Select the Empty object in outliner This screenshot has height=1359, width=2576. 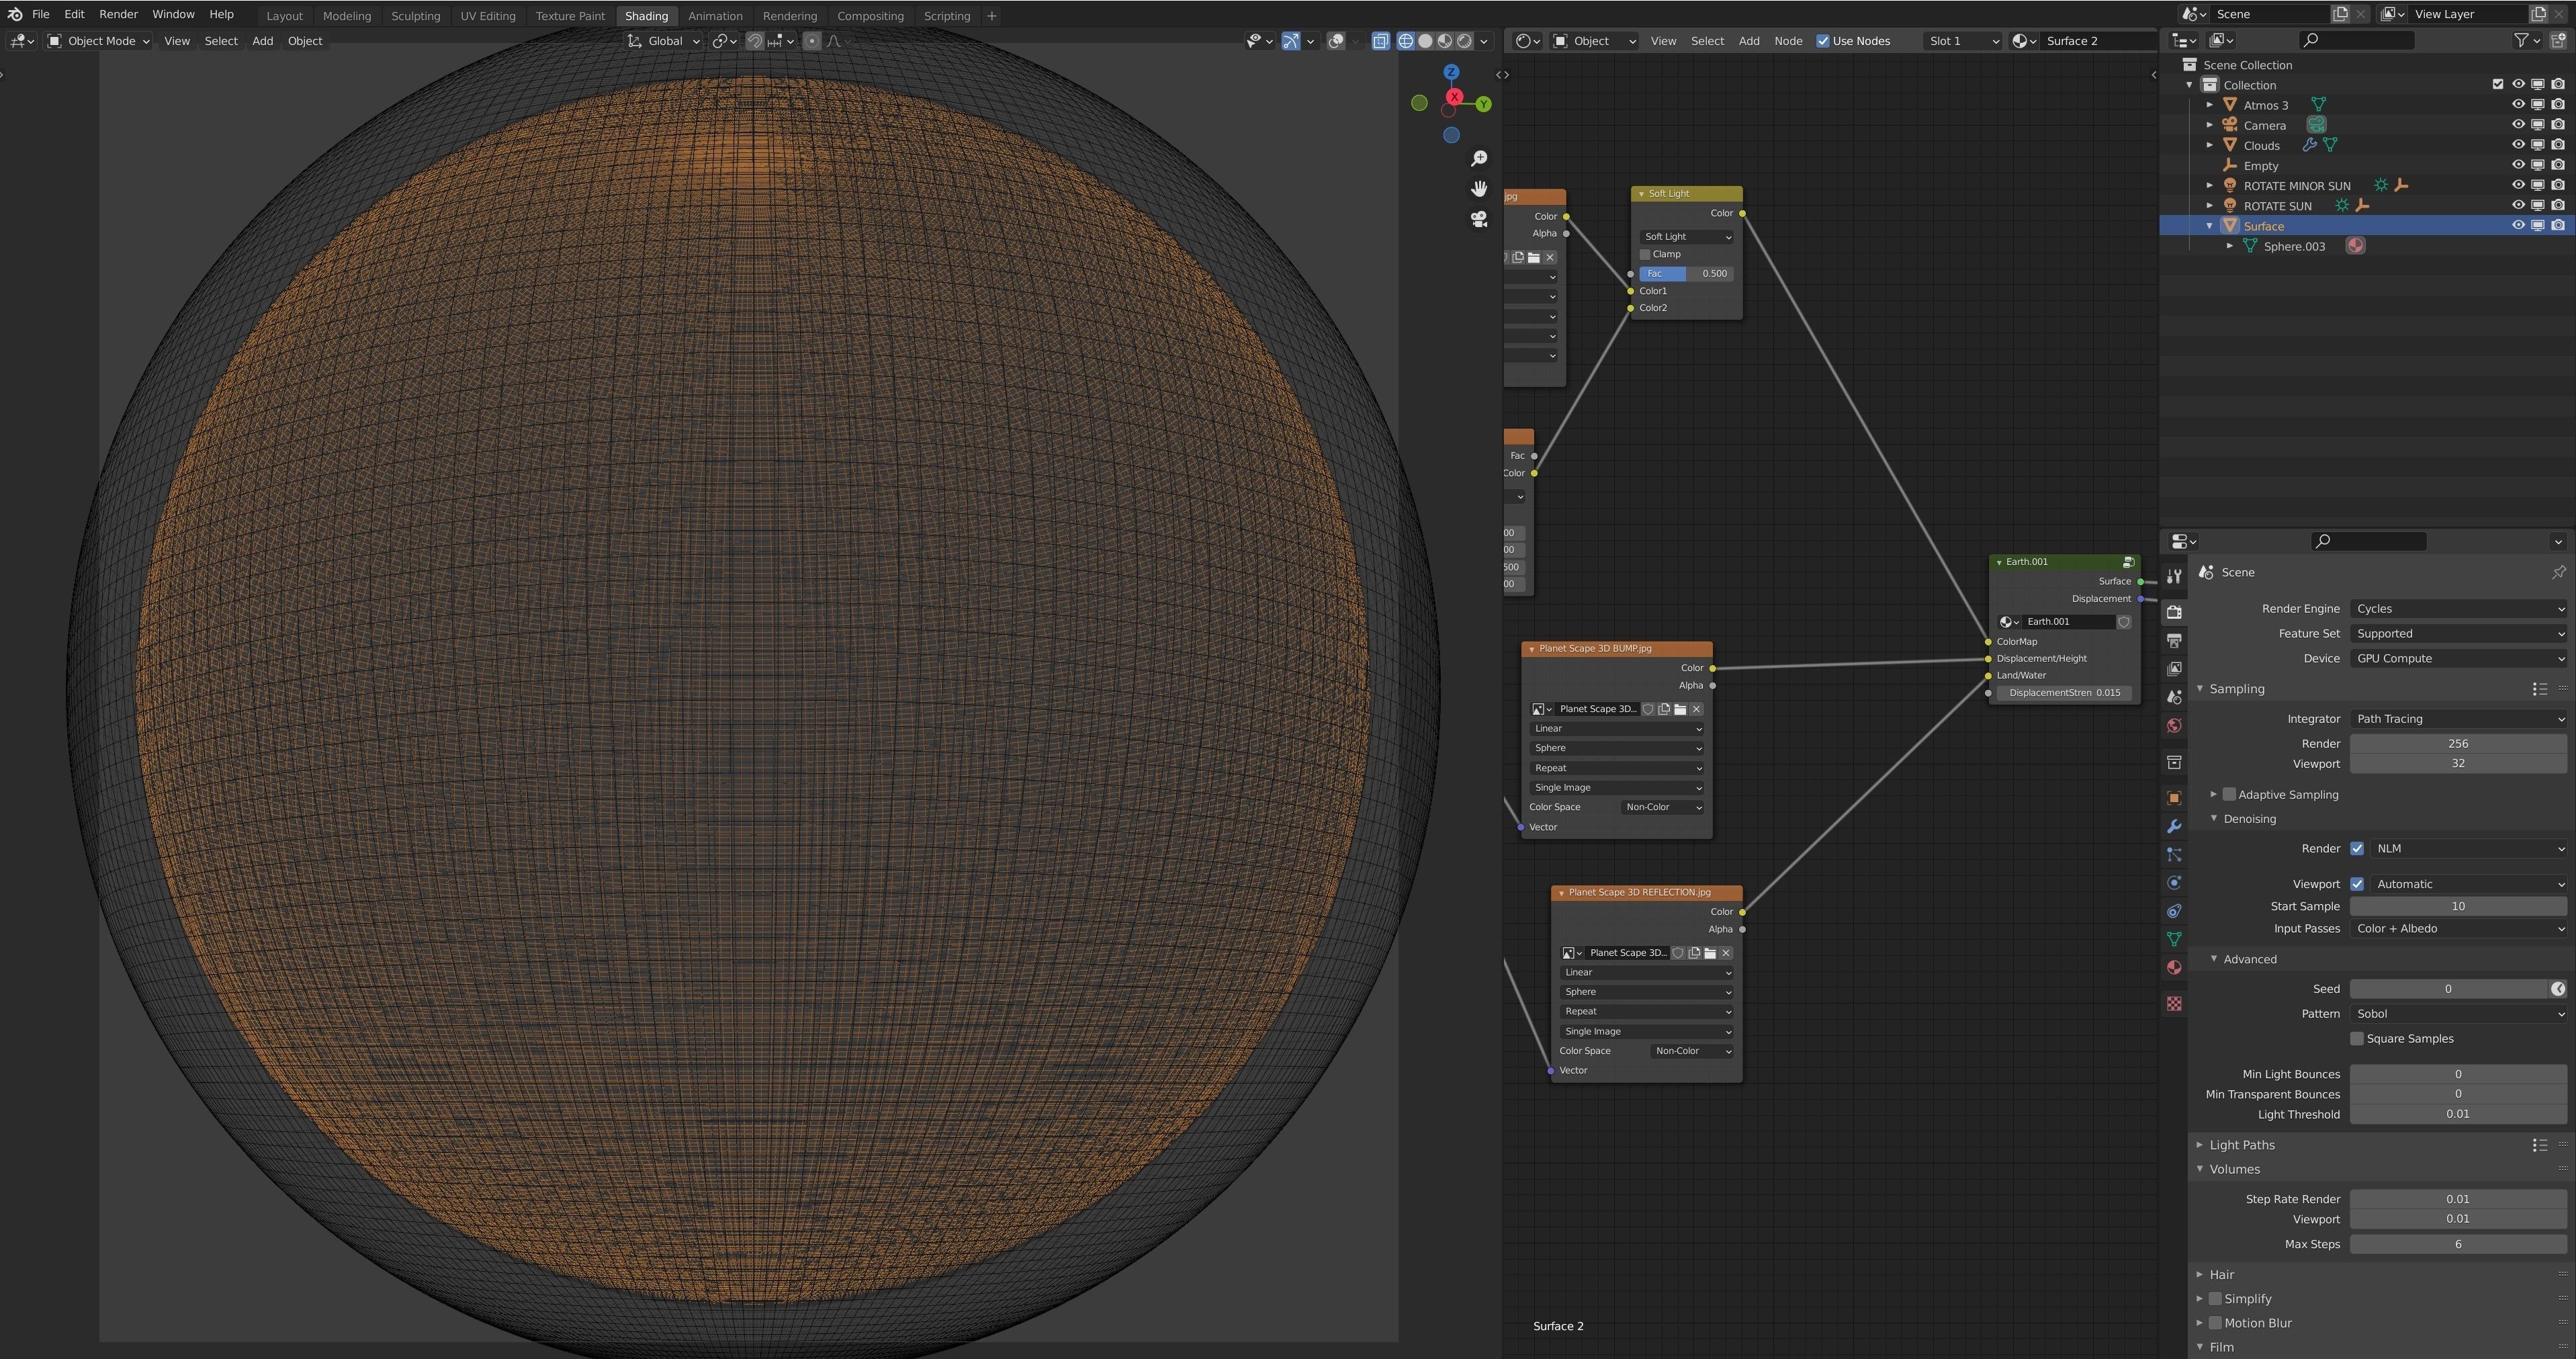click(x=2260, y=166)
